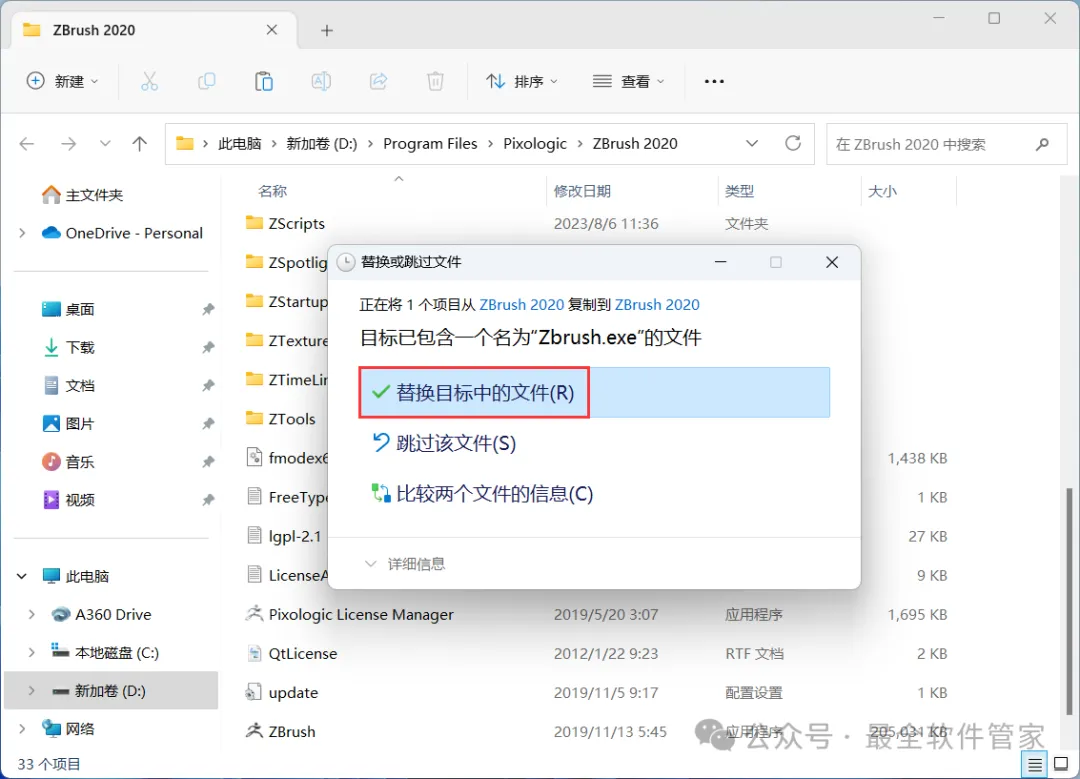
Task: Open address bar history dropdown chevron
Action: tap(752, 143)
